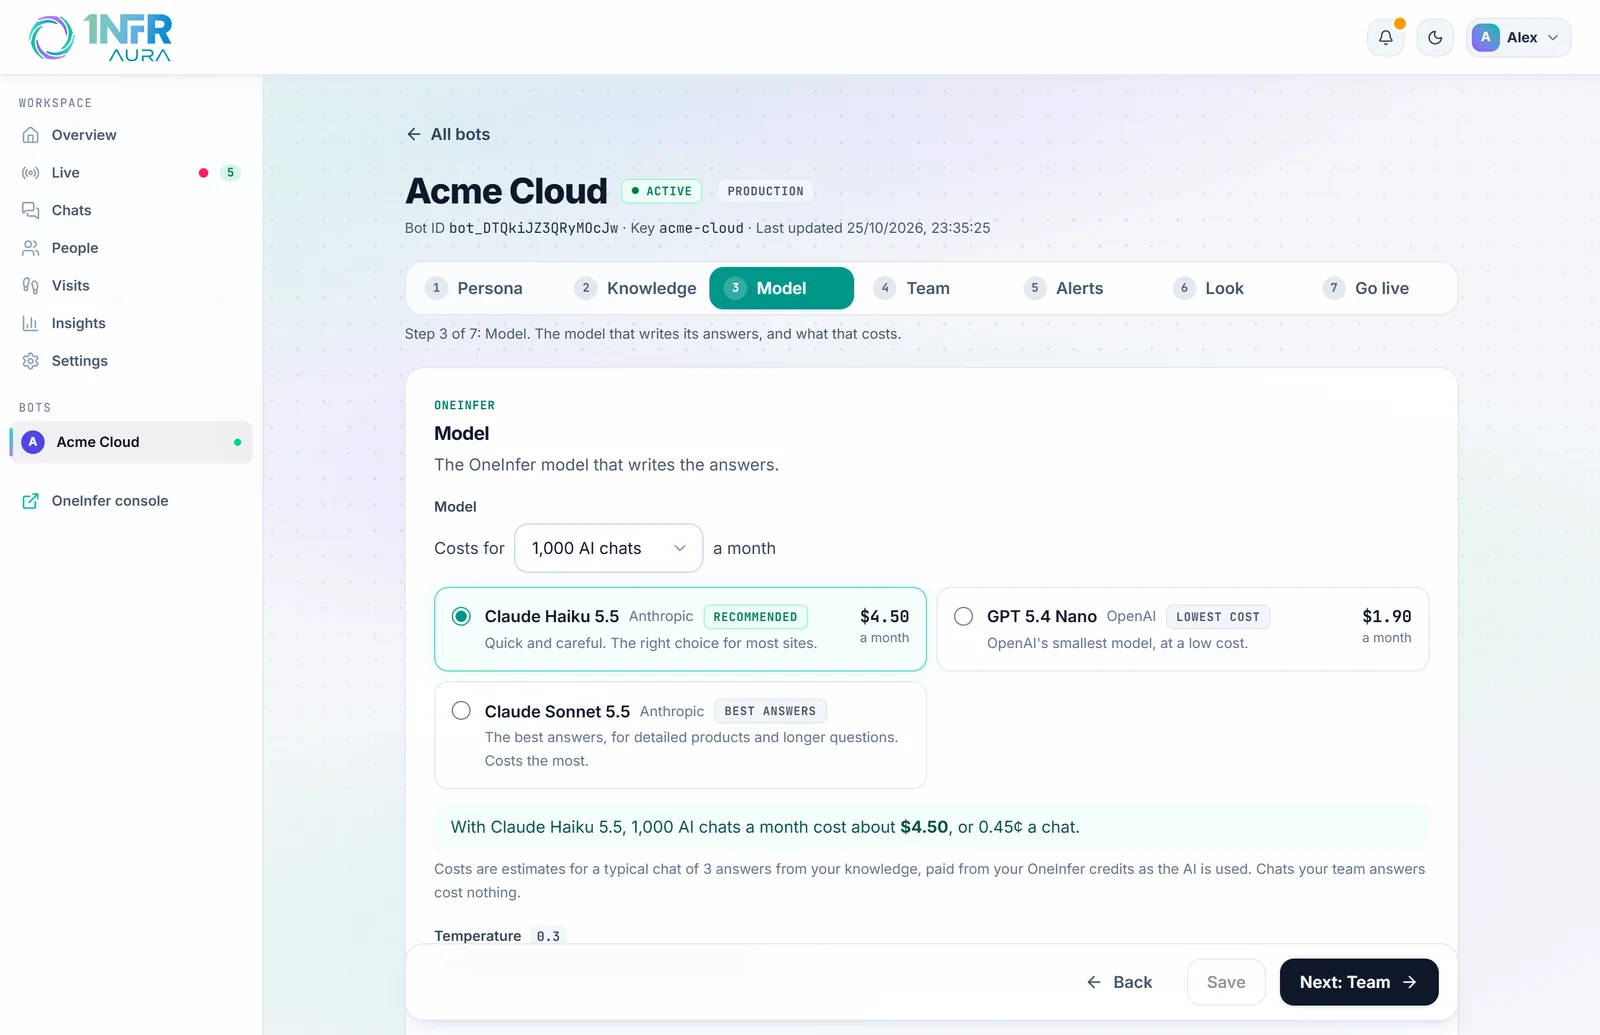The width and height of the screenshot is (1600, 1035).
Task: Select the Claude Haiku 5.5 radio button
Action: (x=461, y=616)
